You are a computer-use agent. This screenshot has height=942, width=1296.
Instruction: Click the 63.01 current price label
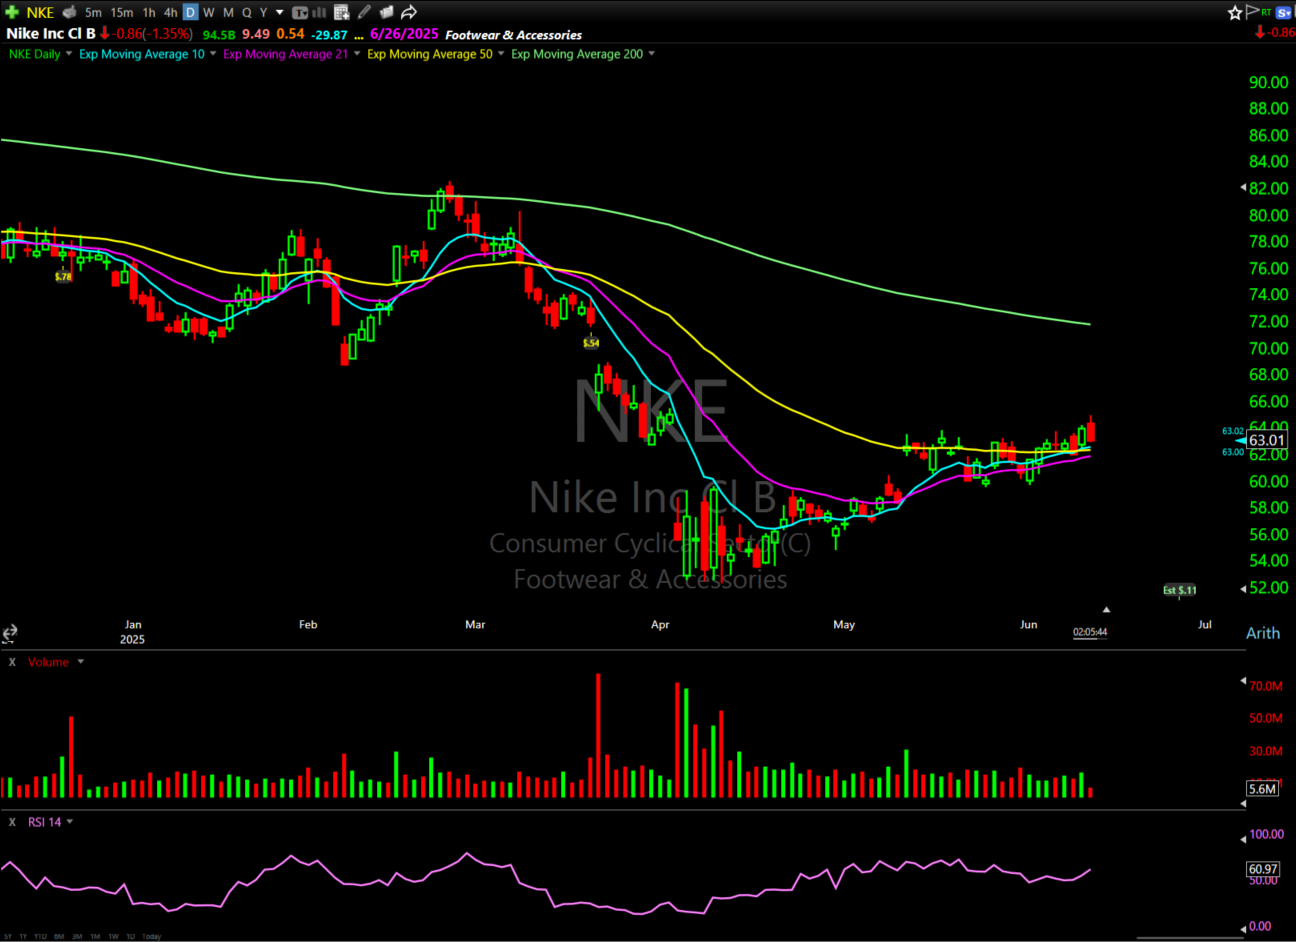1266,440
